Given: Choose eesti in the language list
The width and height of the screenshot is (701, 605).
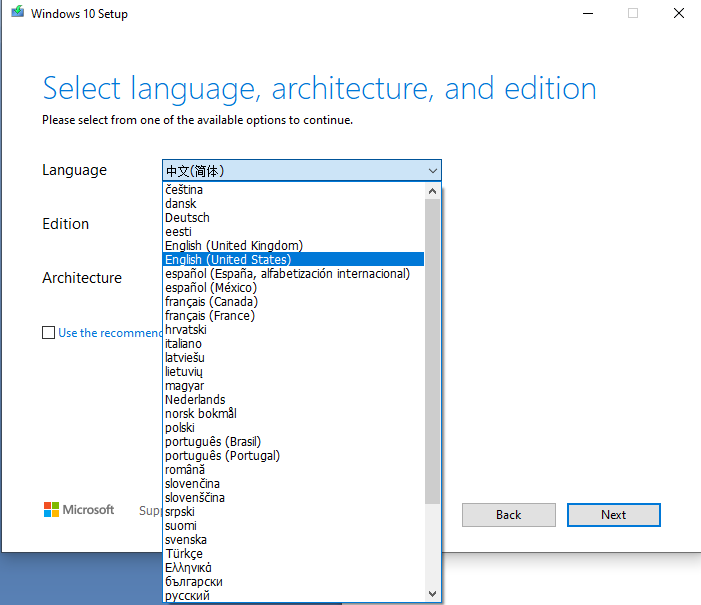Looking at the screenshot, I should (x=293, y=232).
